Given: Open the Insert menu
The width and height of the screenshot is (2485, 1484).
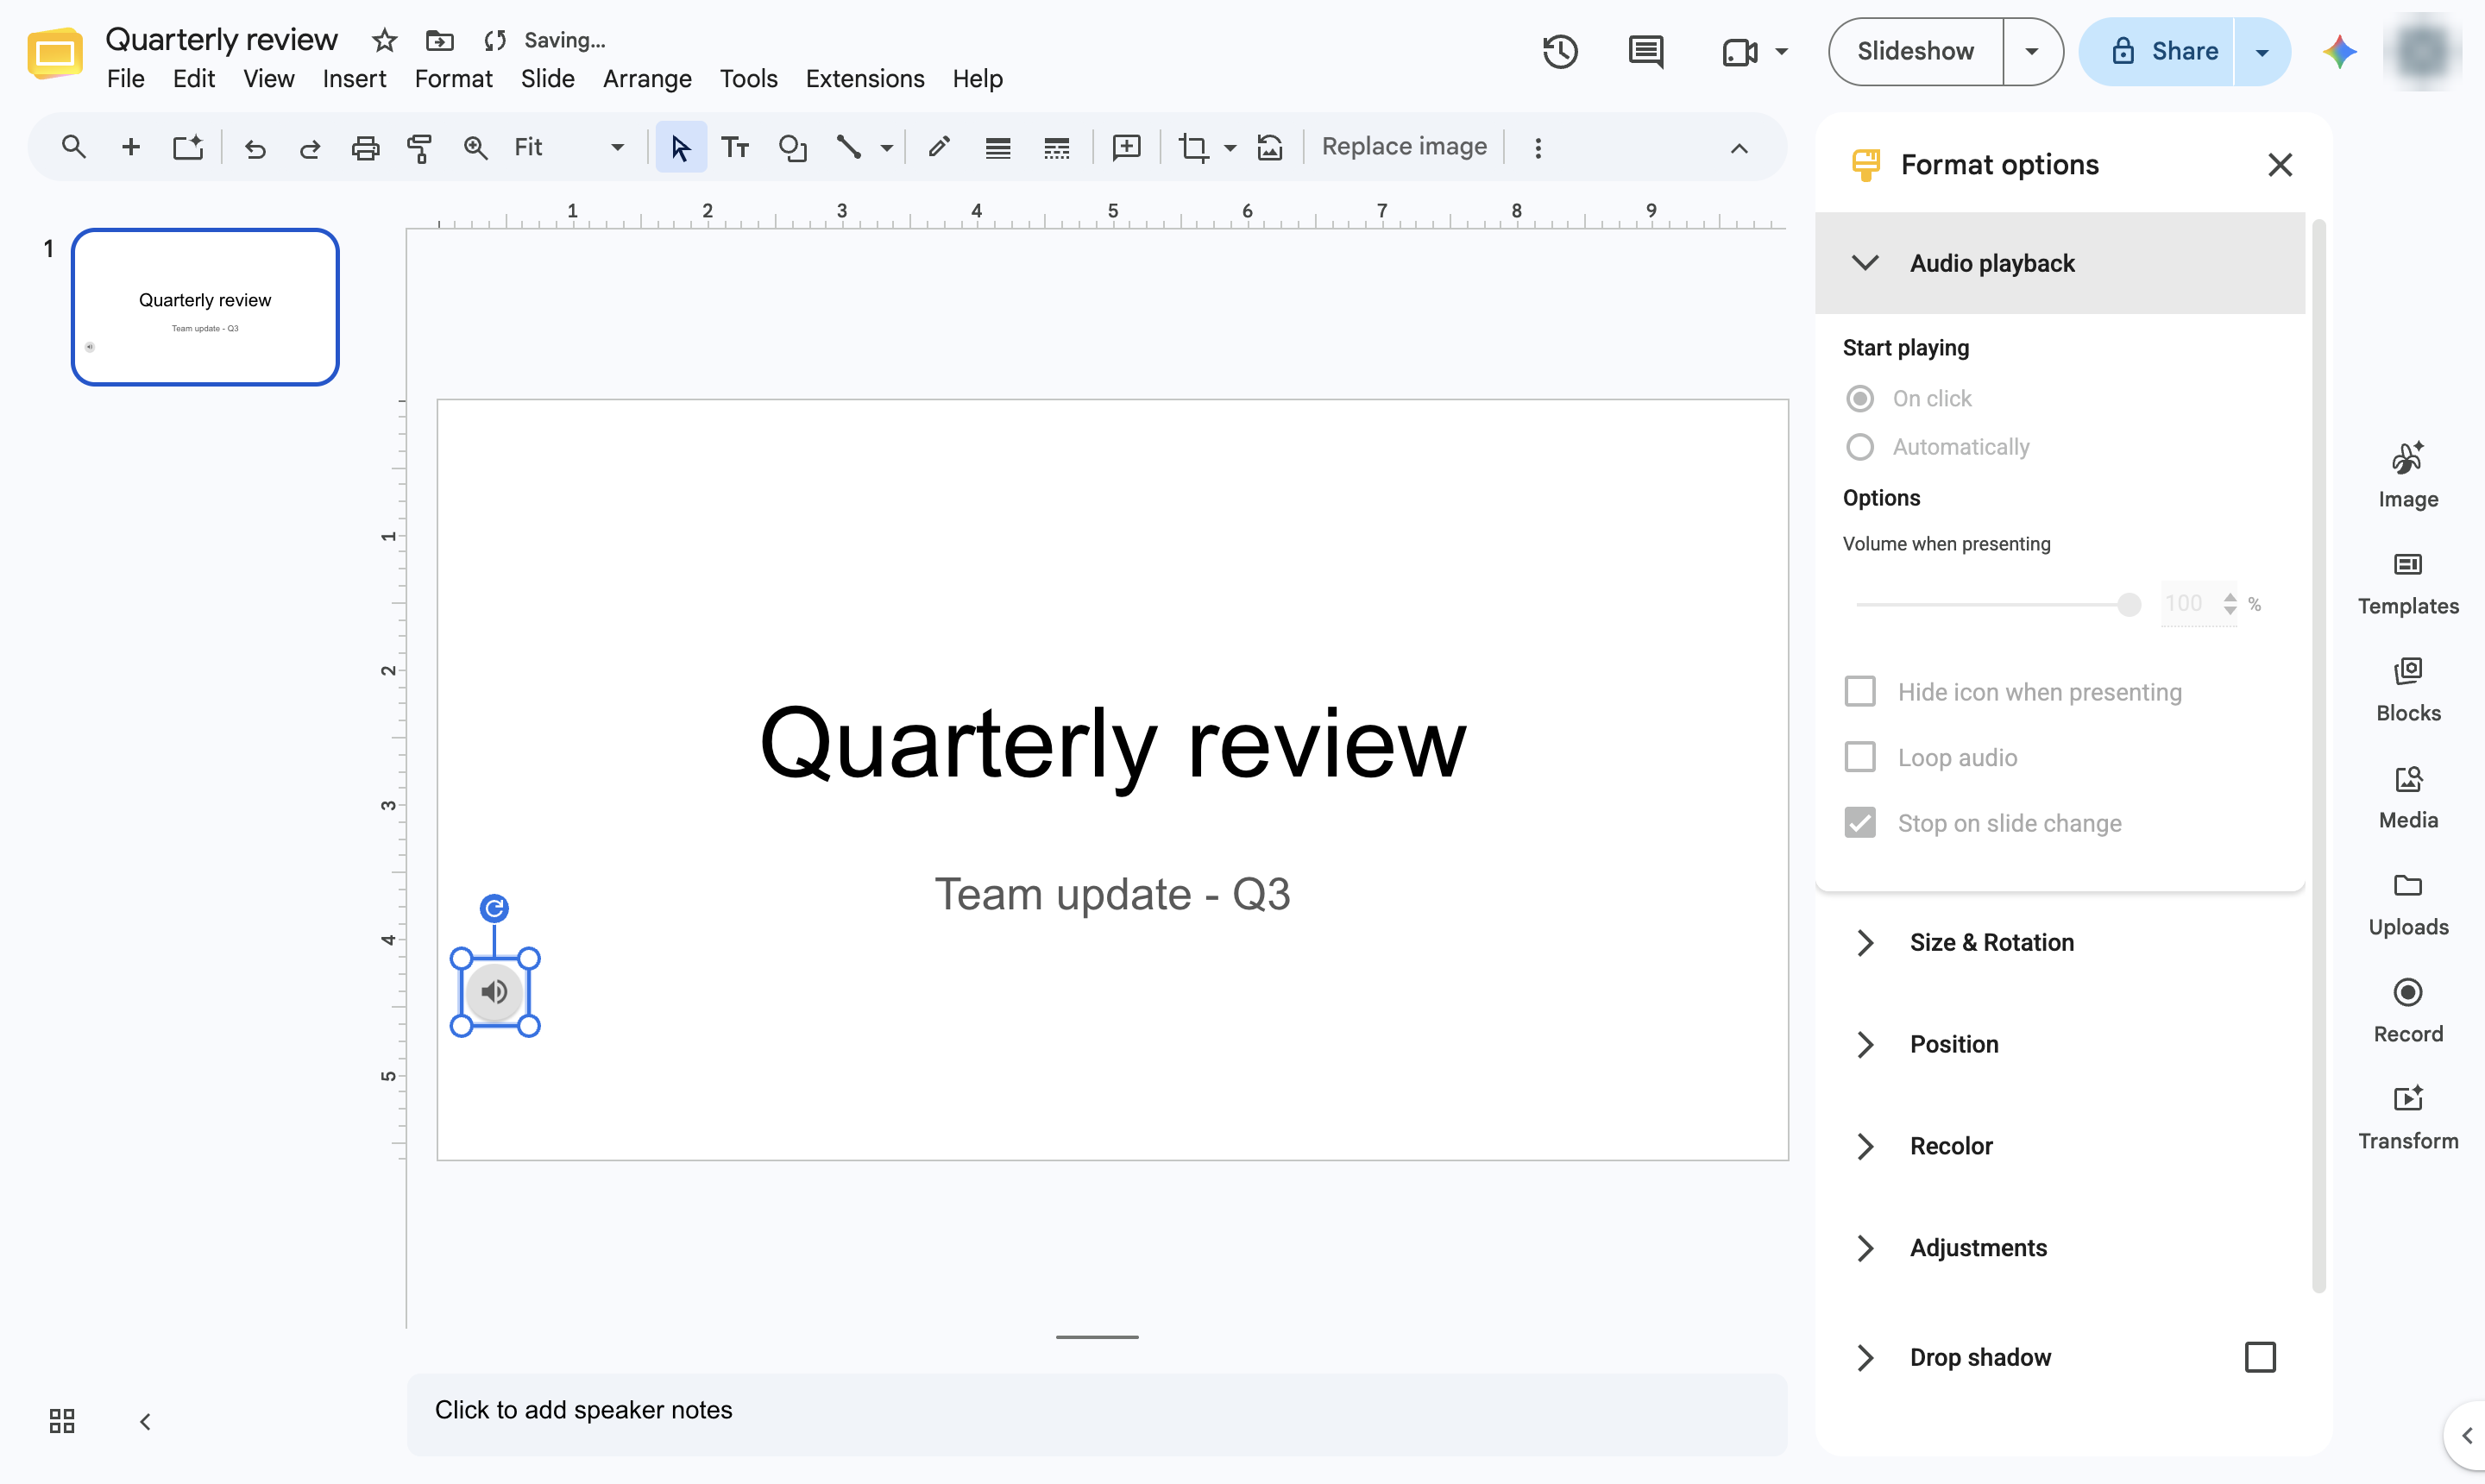Looking at the screenshot, I should tap(353, 79).
